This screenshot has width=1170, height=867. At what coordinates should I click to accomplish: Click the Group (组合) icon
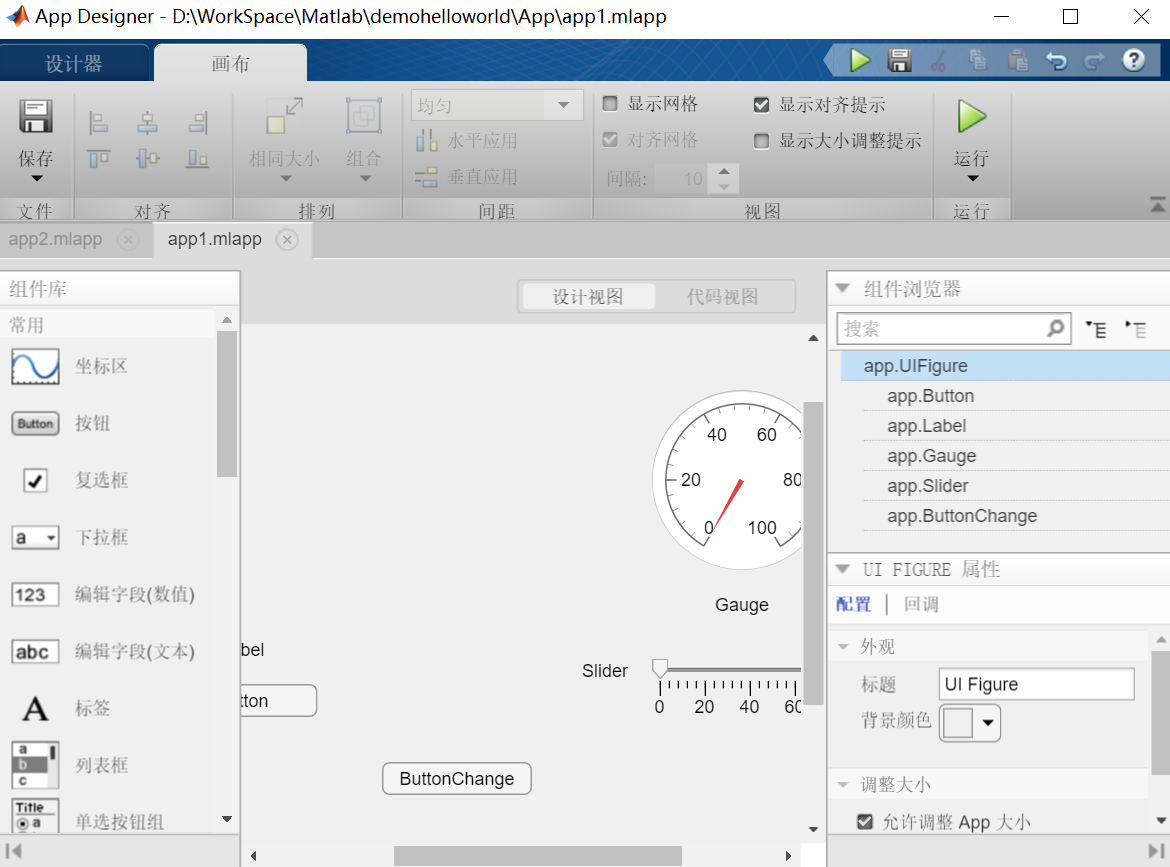(x=364, y=116)
